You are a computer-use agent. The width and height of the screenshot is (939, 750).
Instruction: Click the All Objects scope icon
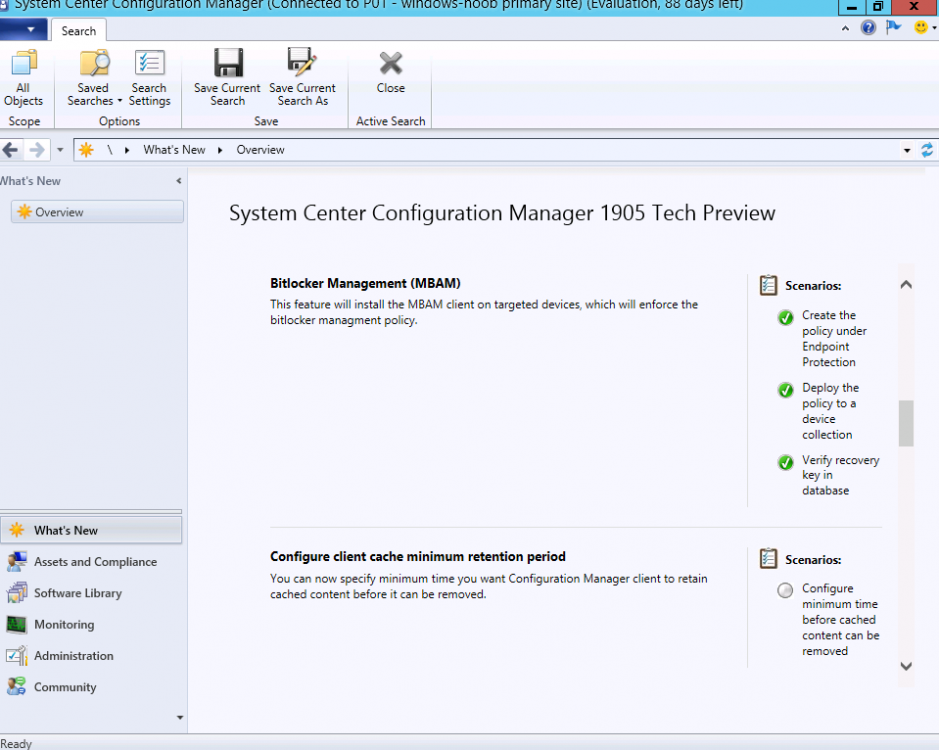tap(23, 63)
